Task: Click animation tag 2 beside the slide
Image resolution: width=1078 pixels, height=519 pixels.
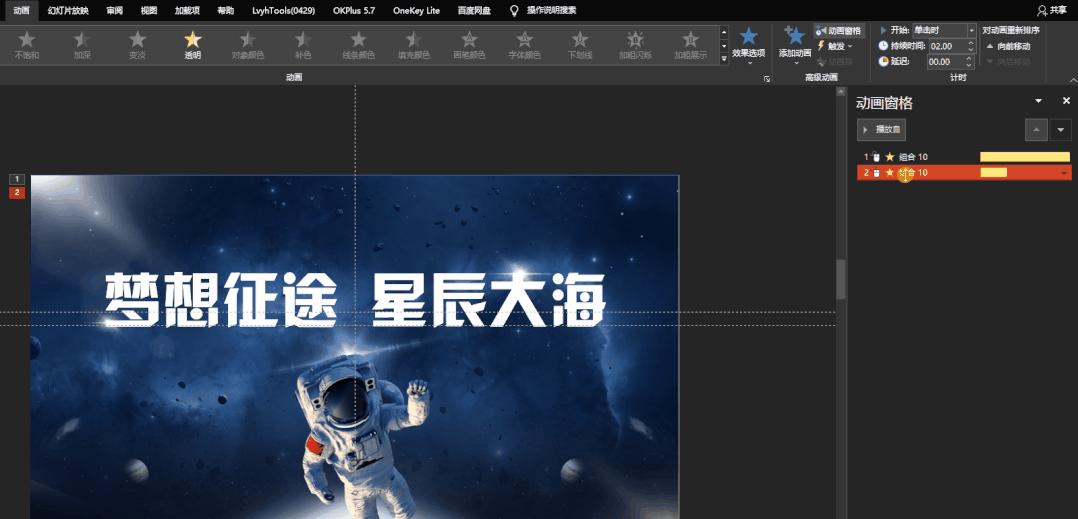Action: pyautogui.click(x=16, y=192)
